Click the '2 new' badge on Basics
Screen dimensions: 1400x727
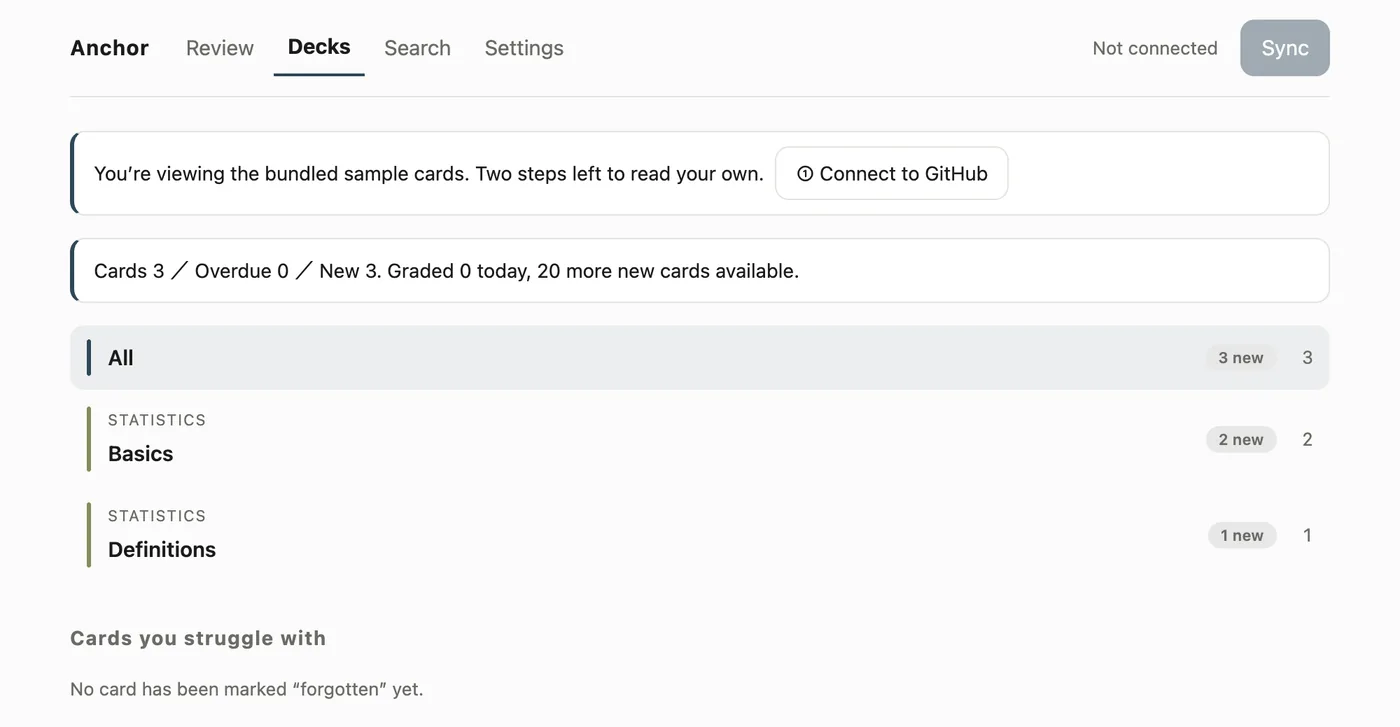(x=1240, y=440)
